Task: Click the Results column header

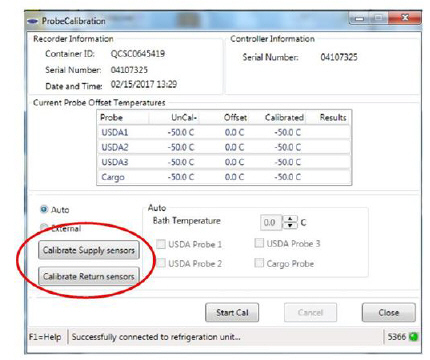Action: (328, 117)
